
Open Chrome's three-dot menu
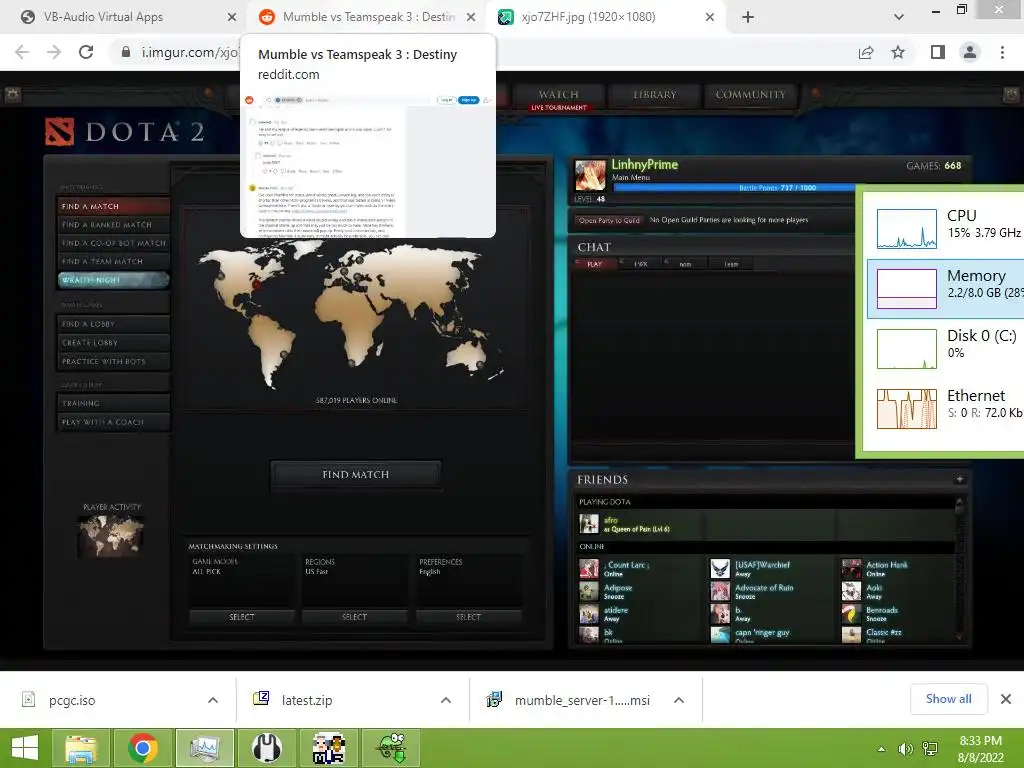(x=1002, y=52)
